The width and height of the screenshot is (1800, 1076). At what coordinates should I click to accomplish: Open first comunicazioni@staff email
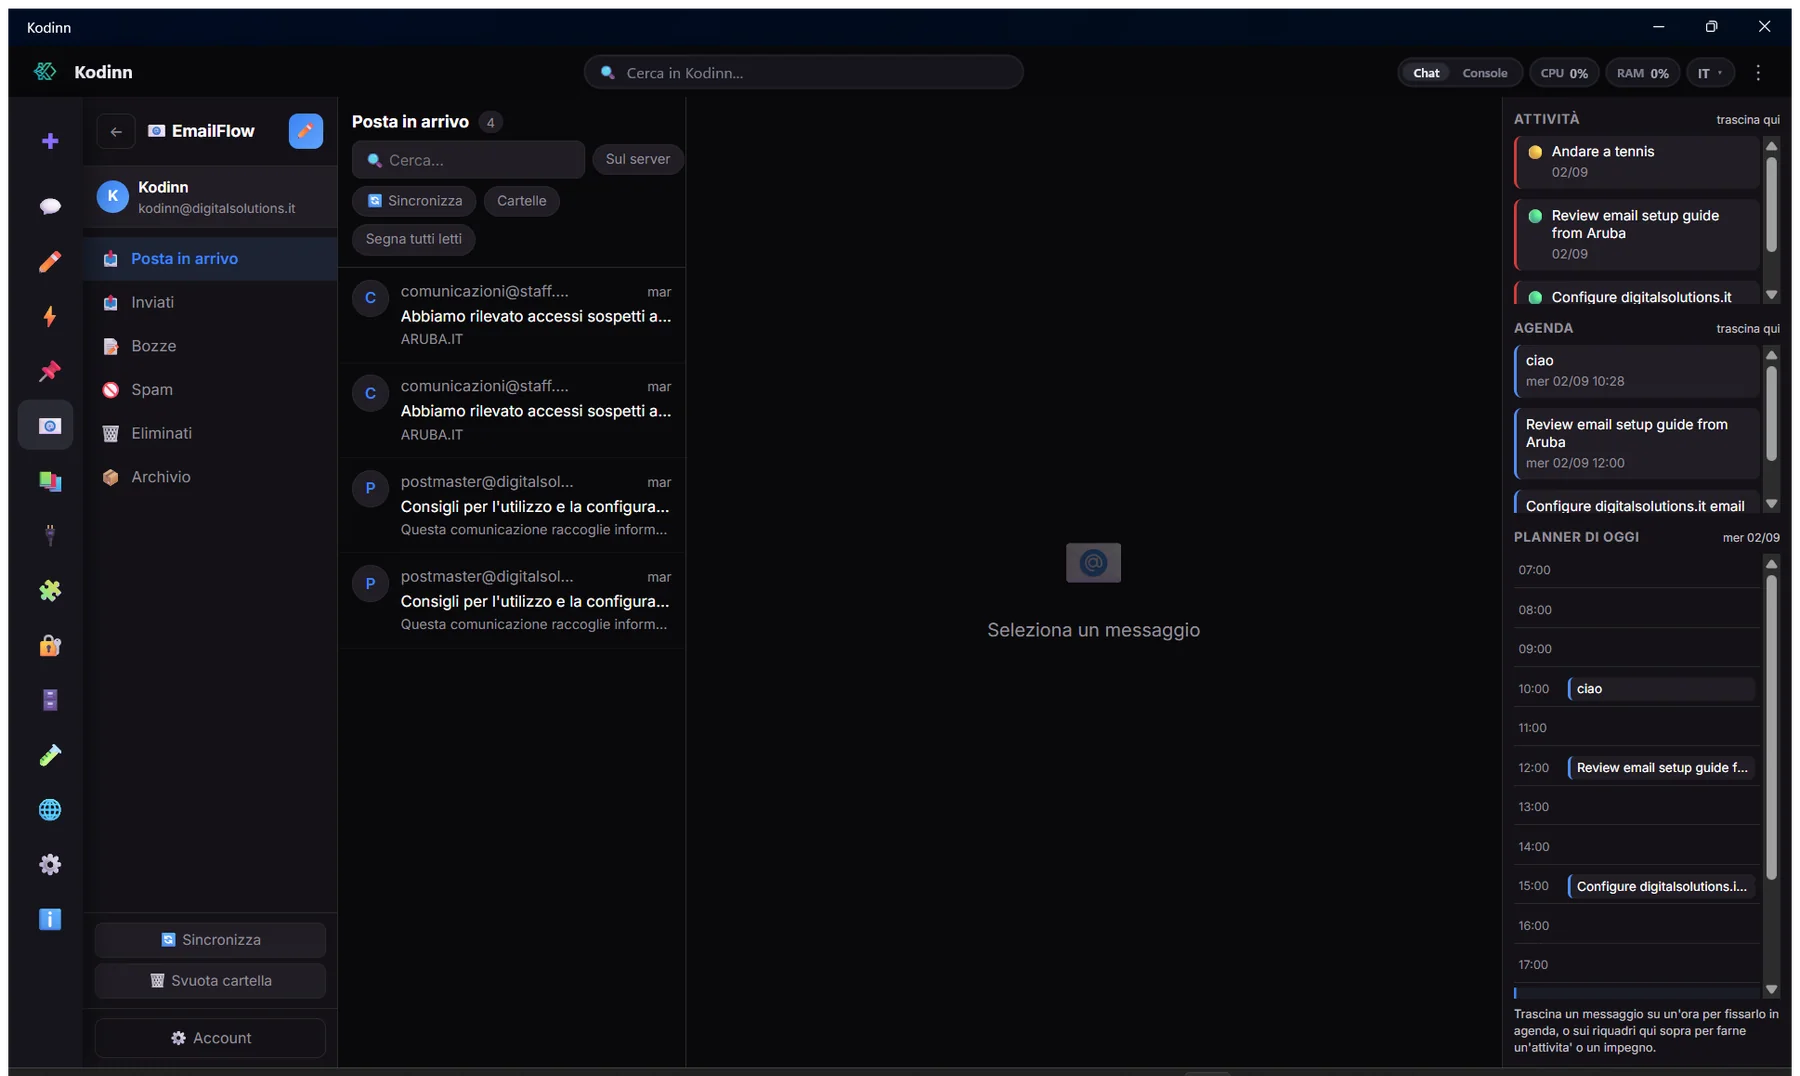512,315
